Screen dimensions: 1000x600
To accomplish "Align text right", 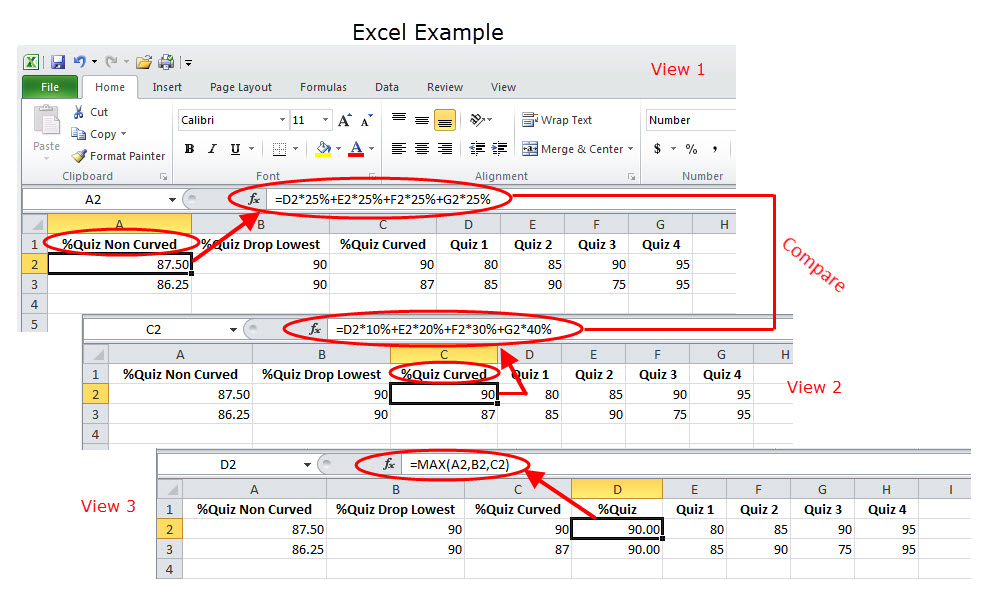I will coord(445,149).
